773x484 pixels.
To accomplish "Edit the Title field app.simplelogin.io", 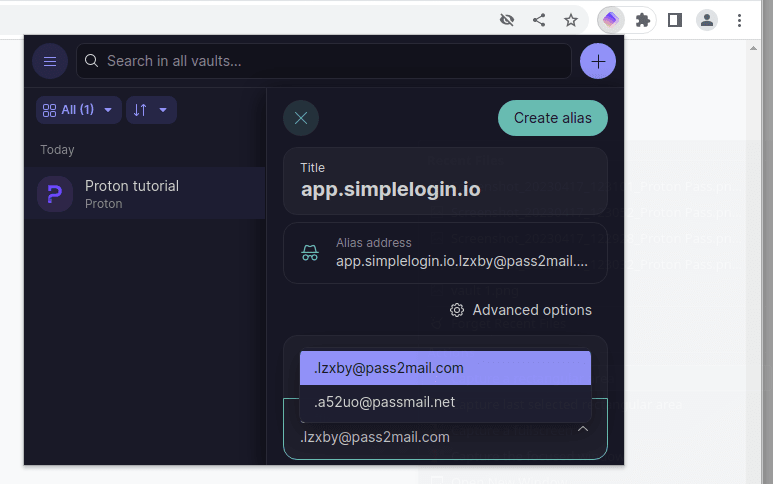I will point(445,181).
